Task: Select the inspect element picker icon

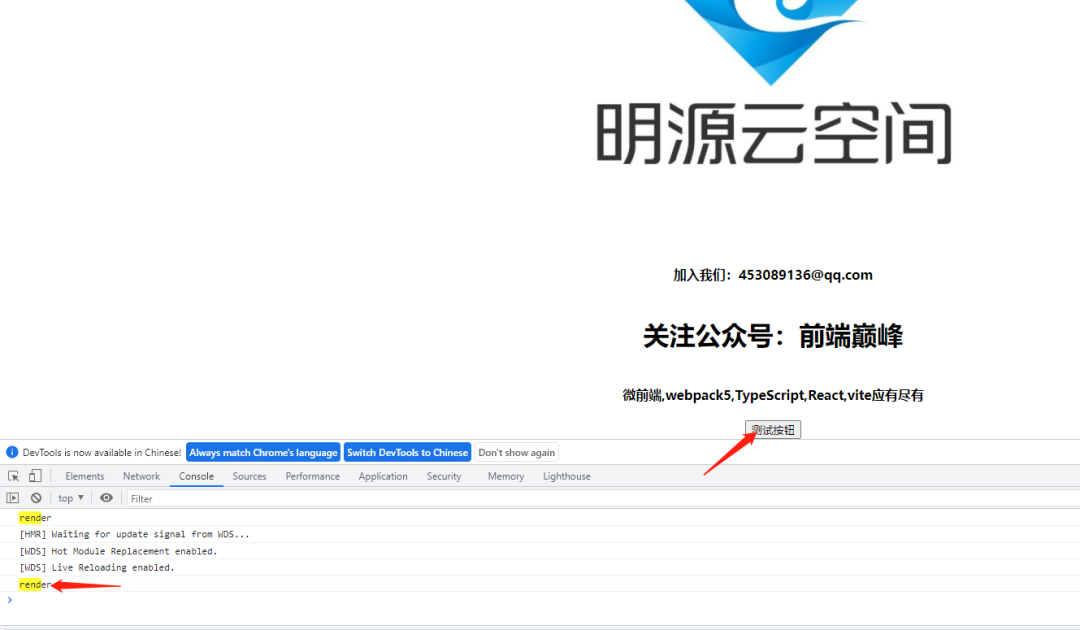Action: 13,476
